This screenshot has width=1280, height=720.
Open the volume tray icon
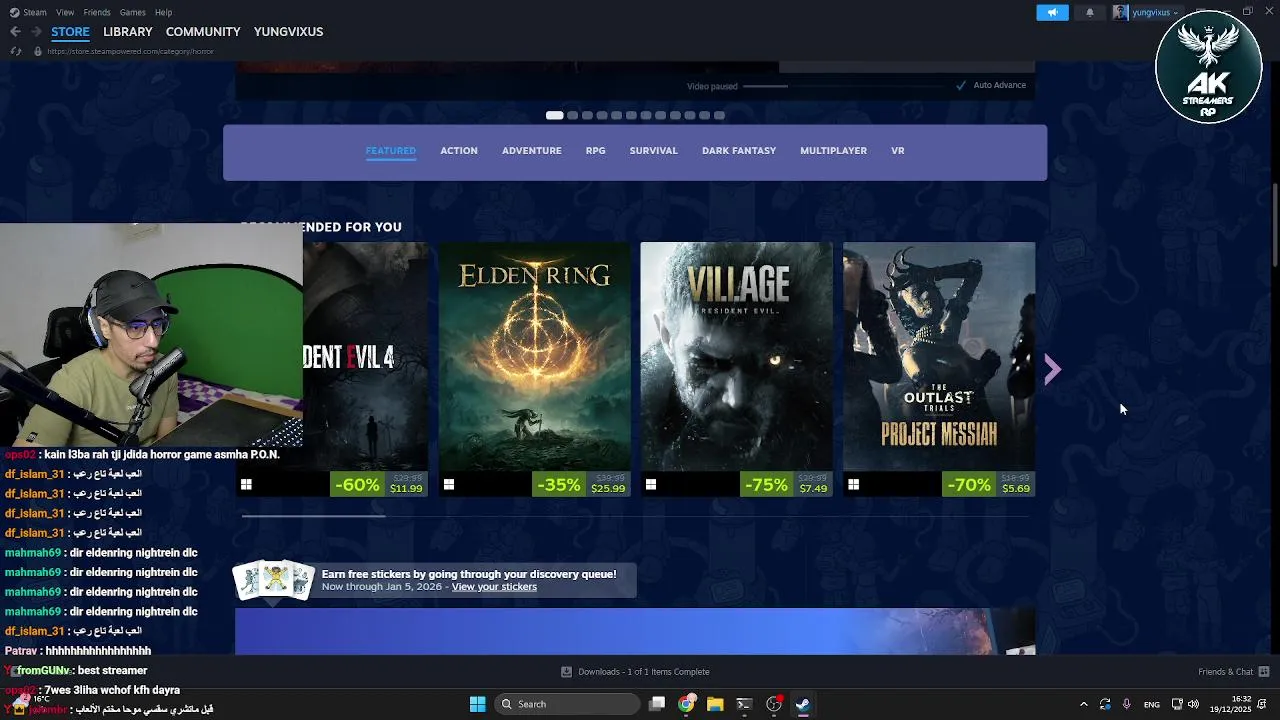(1193, 704)
